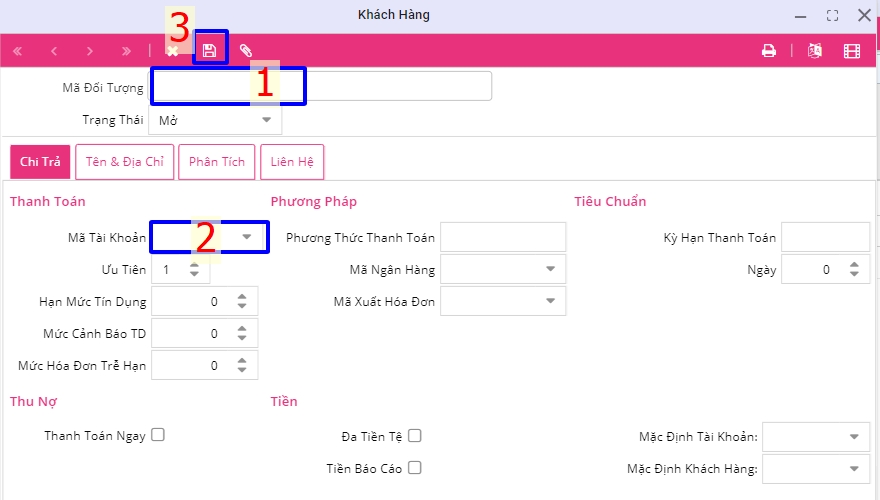This screenshot has width=880, height=500.
Task: Jump to the last record
Action: tap(126, 51)
